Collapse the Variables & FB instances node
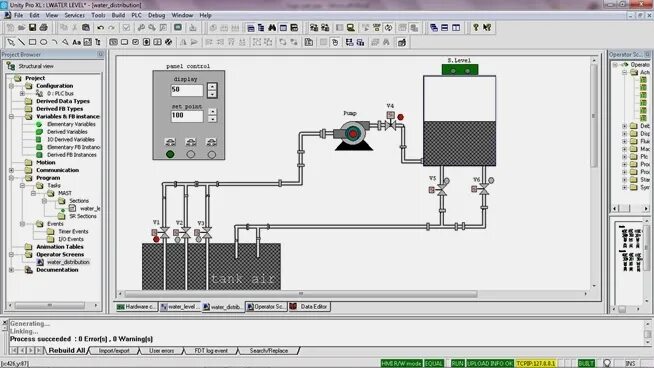The image size is (654, 368). (12, 116)
